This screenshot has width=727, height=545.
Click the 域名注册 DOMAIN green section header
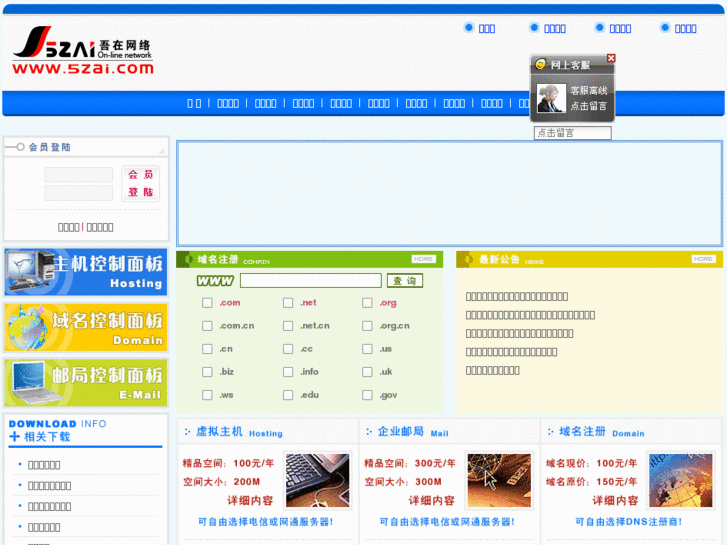click(x=309, y=259)
